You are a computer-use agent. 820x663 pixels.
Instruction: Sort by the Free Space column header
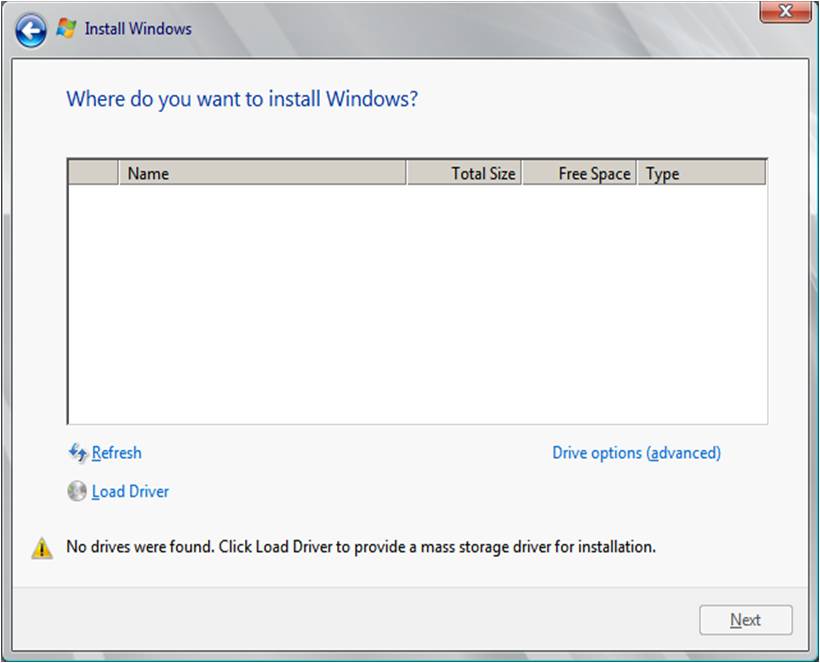(579, 173)
